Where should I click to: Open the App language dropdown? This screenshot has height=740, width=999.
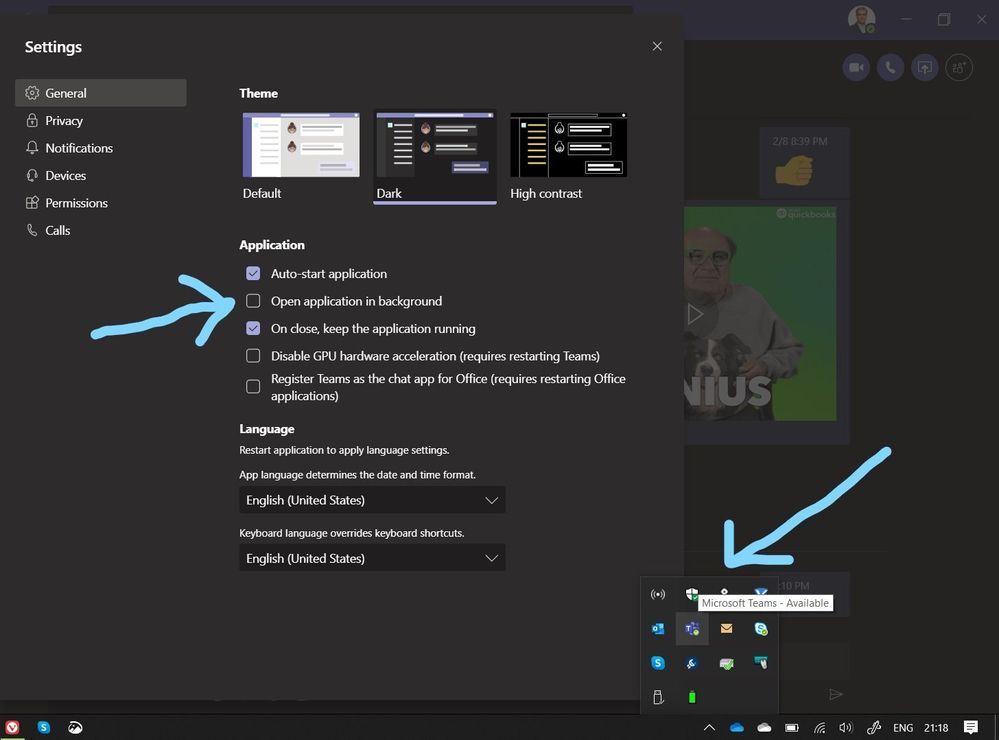[x=372, y=500]
